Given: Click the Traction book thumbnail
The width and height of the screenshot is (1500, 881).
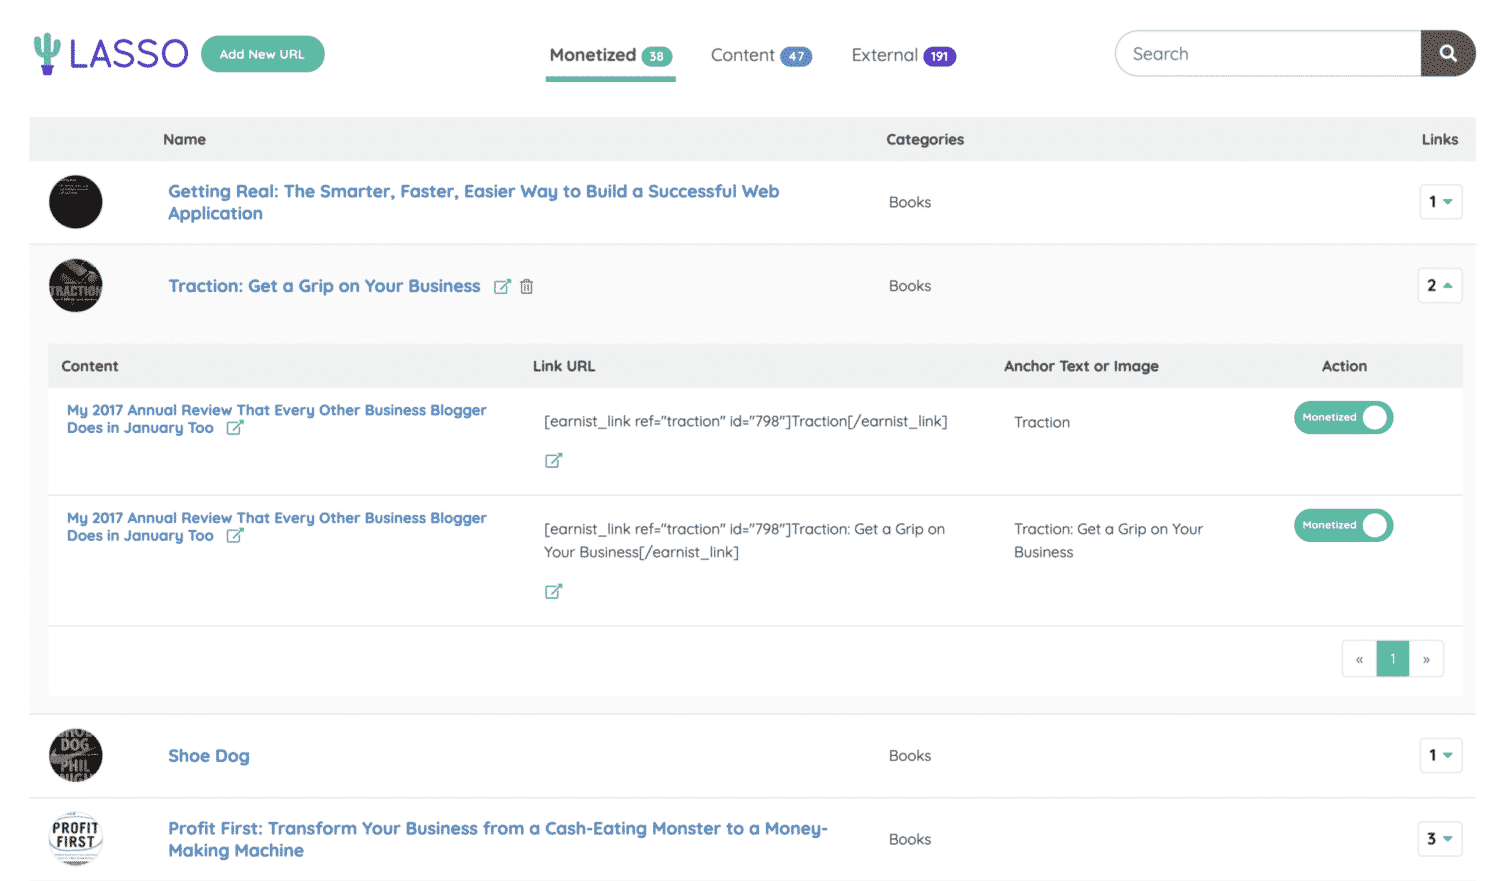Looking at the screenshot, I should click(x=76, y=286).
